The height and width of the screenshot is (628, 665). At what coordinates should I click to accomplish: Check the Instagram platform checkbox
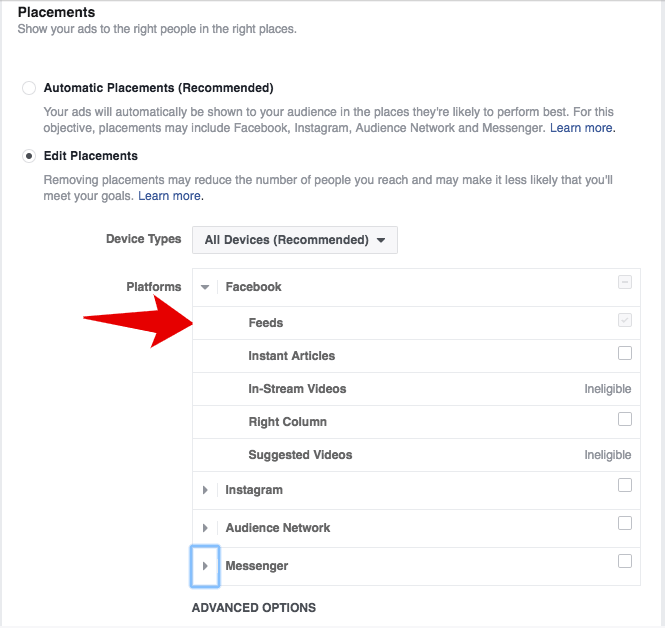pos(625,485)
